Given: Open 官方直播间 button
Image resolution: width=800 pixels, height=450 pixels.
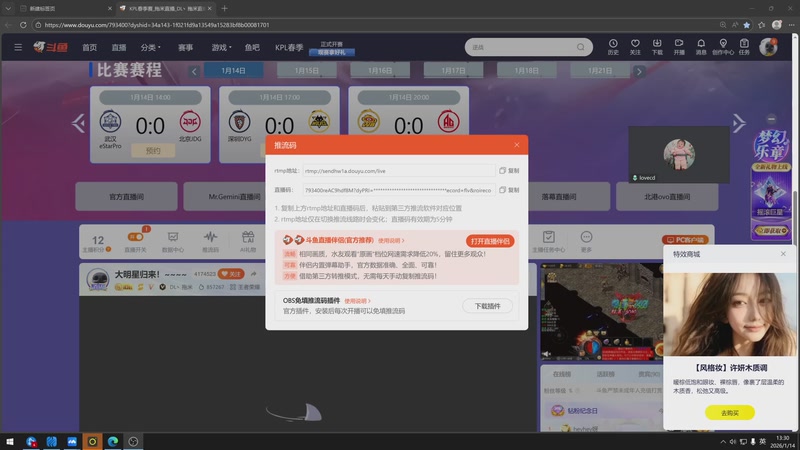Looking at the screenshot, I should pos(127,196).
